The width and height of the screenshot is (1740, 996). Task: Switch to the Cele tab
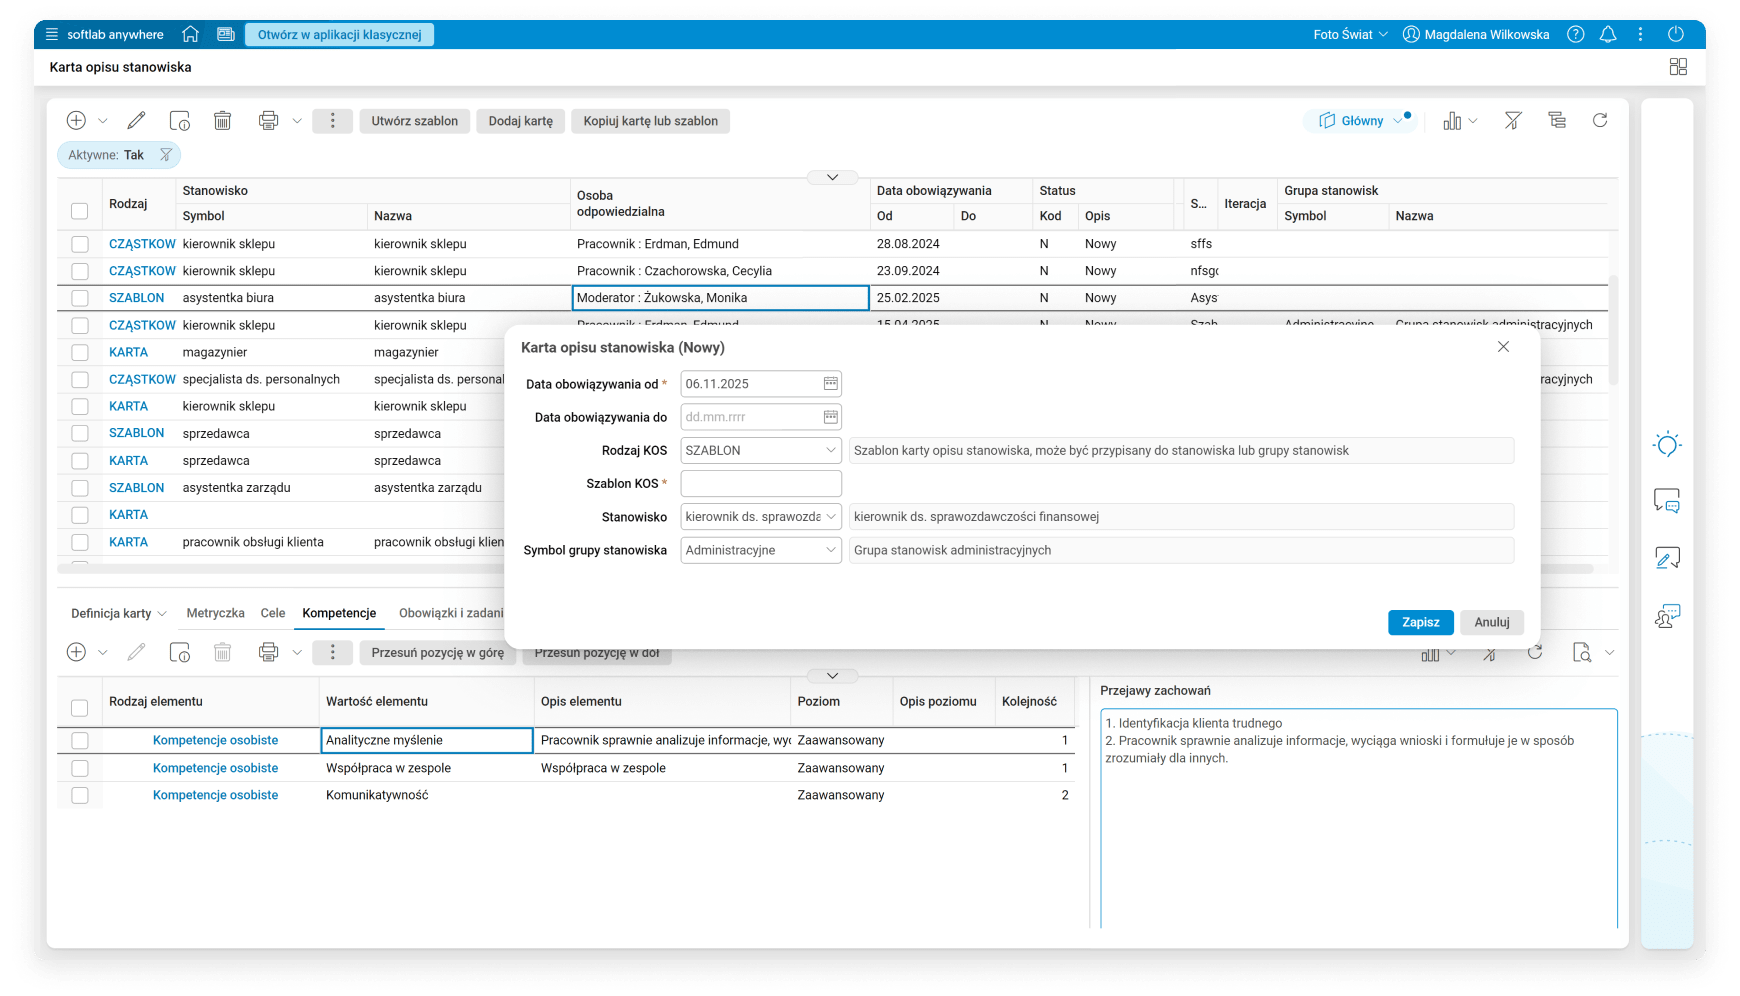pos(273,613)
